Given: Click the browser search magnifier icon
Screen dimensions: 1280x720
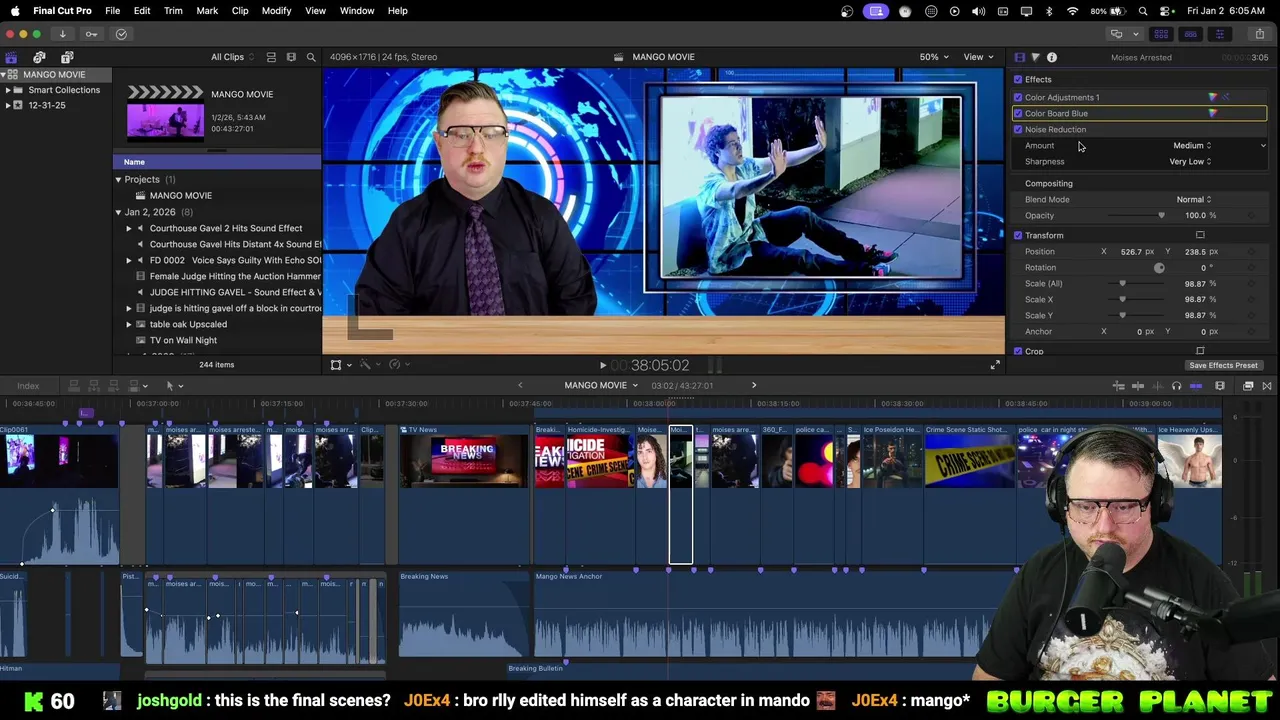Looking at the screenshot, I should (x=311, y=57).
